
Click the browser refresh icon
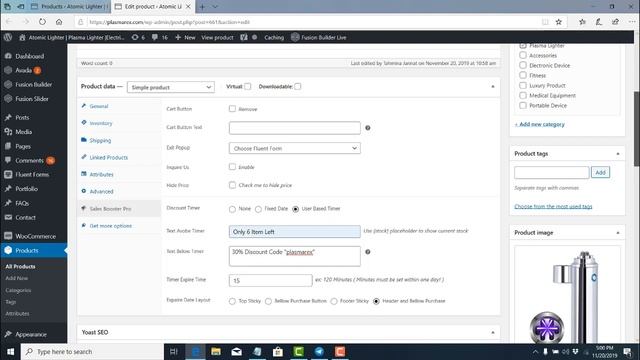[x=42, y=22]
